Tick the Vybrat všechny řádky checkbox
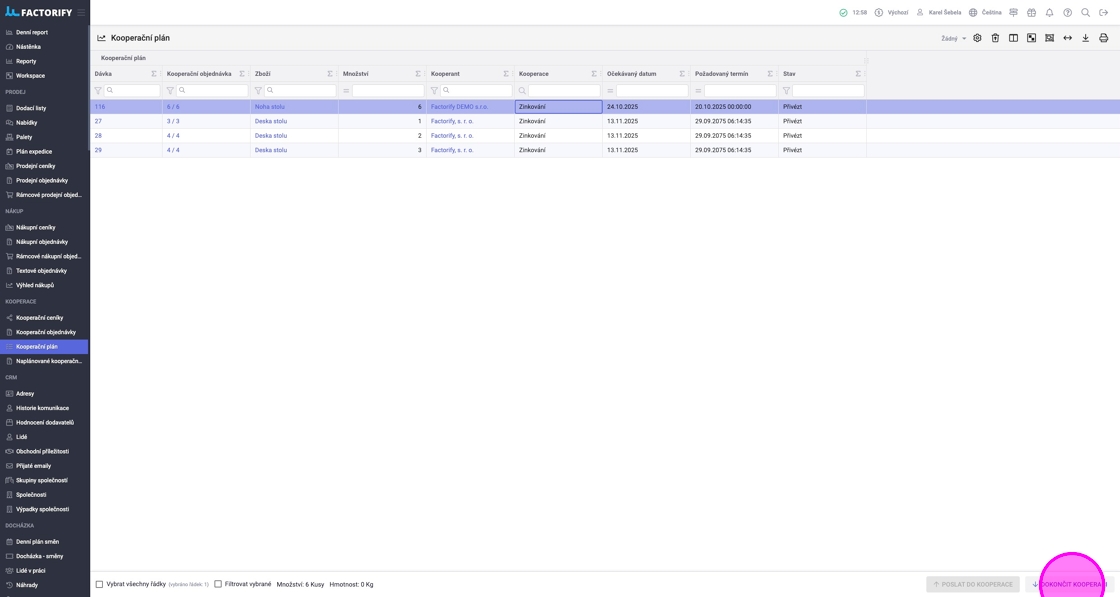1120x597 pixels. point(99,584)
